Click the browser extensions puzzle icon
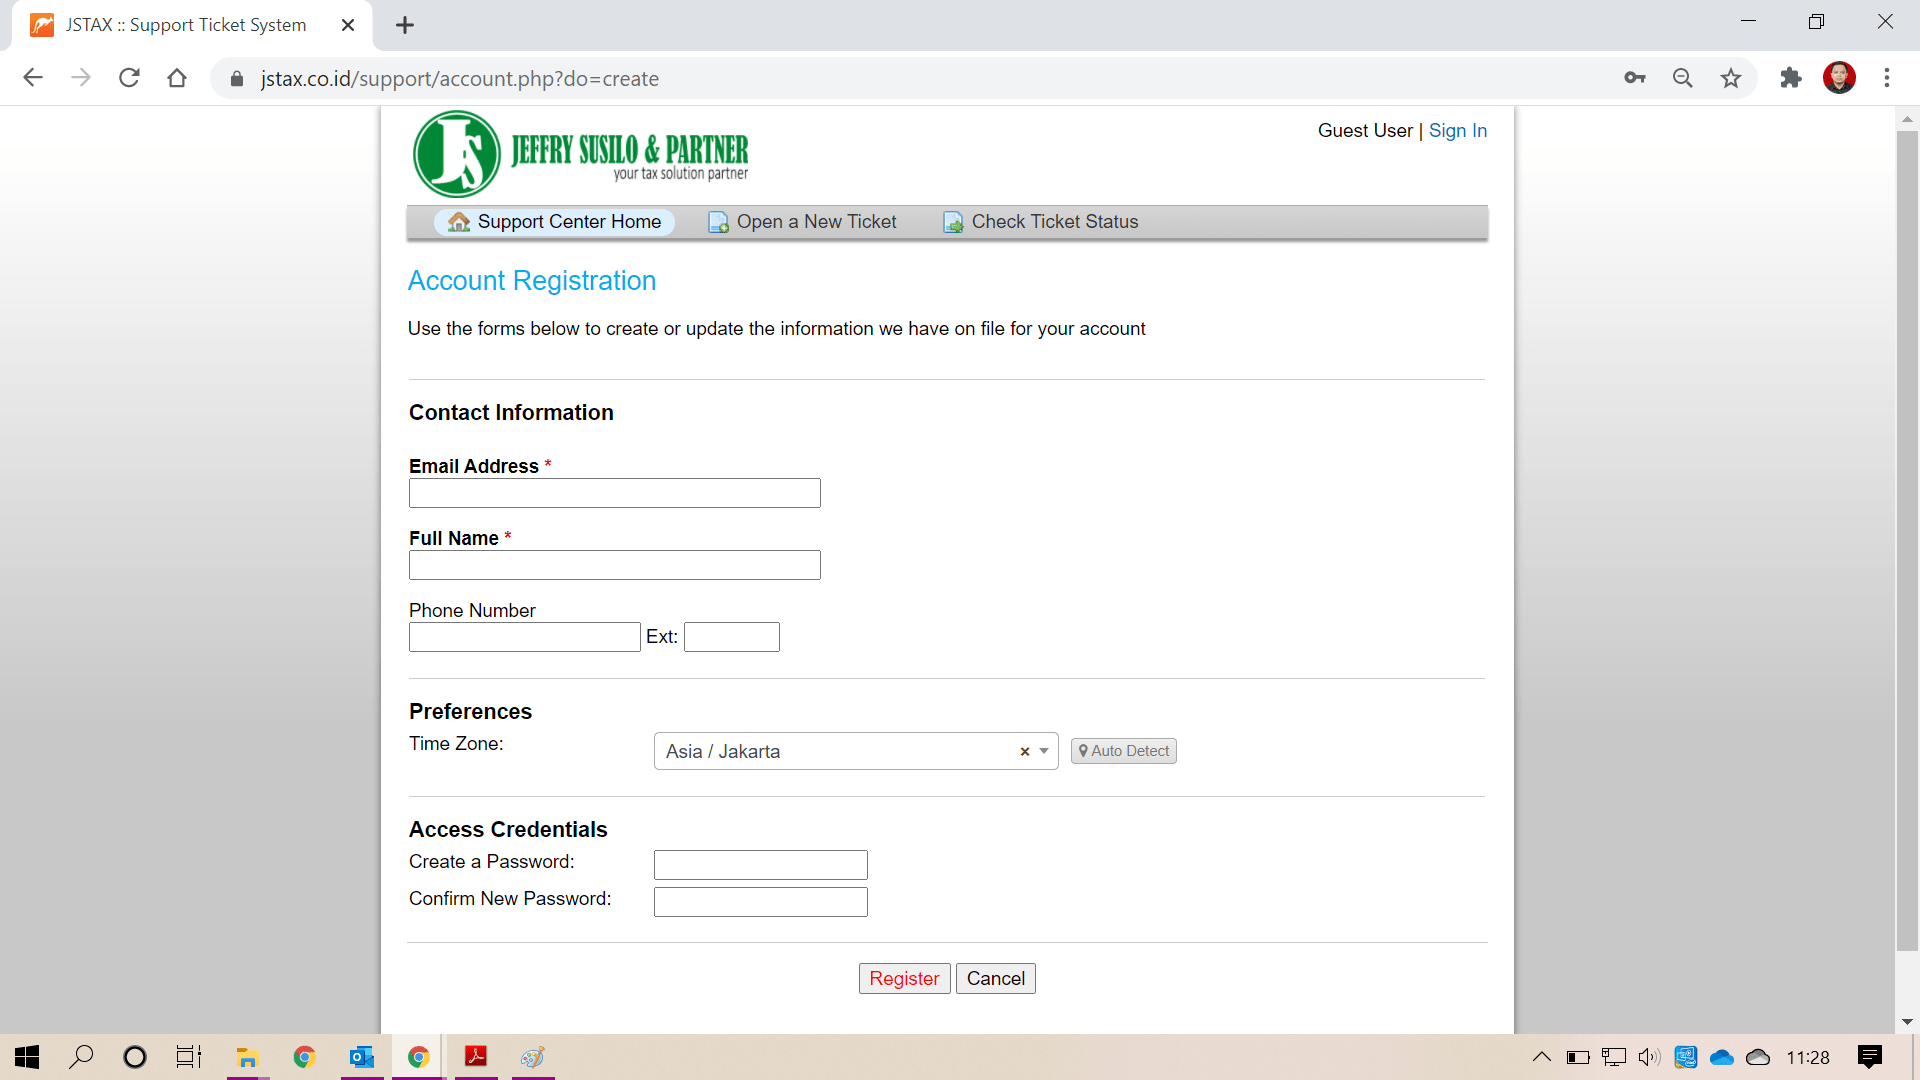 click(x=1789, y=78)
